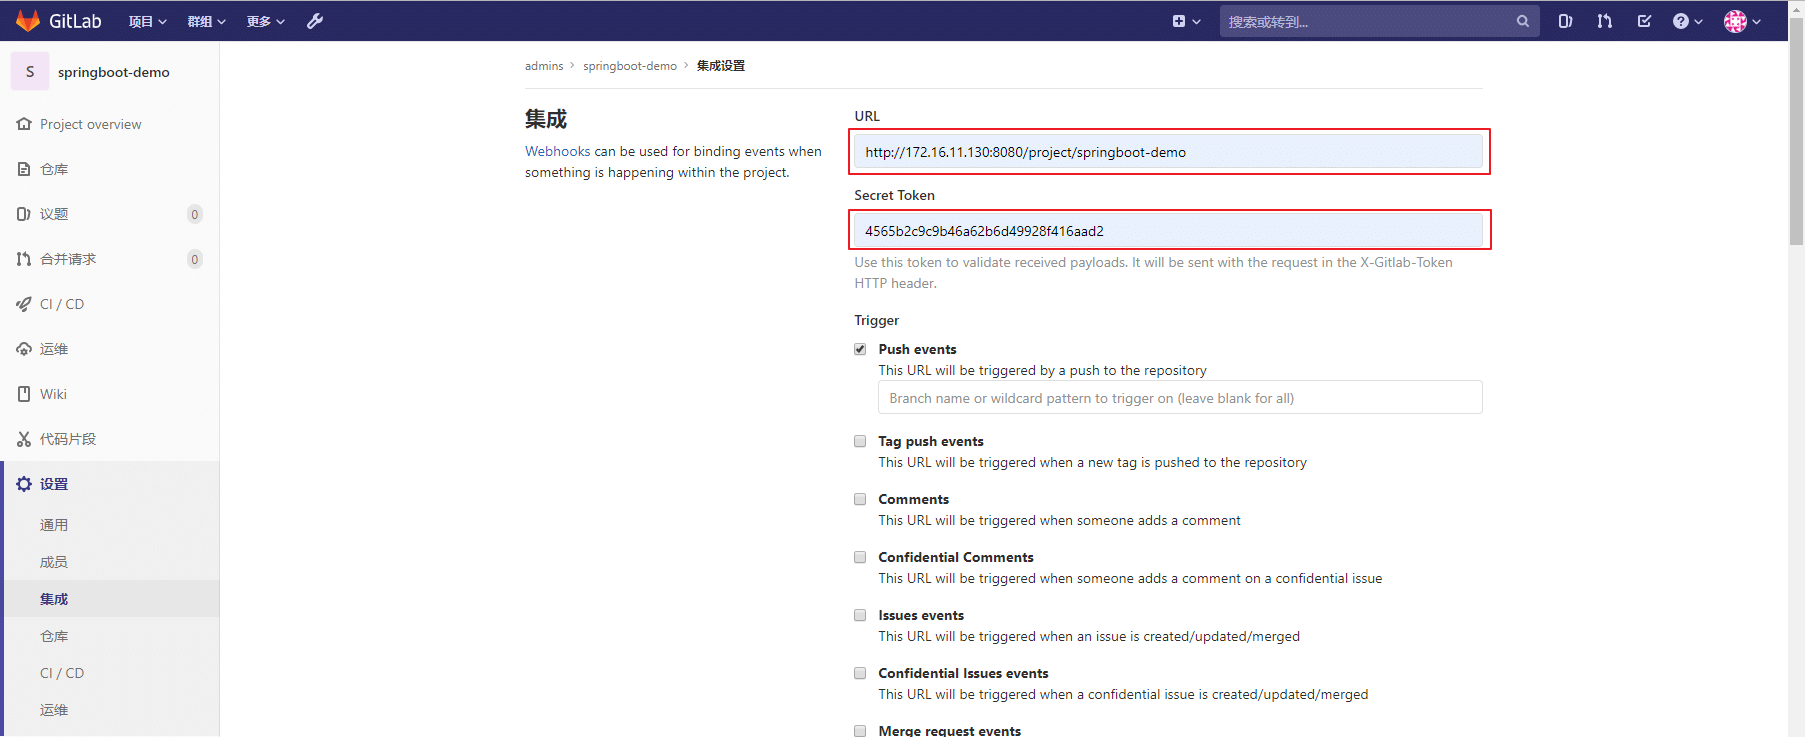Open the to-do list icon
The image size is (1805, 737).
click(x=1644, y=21)
